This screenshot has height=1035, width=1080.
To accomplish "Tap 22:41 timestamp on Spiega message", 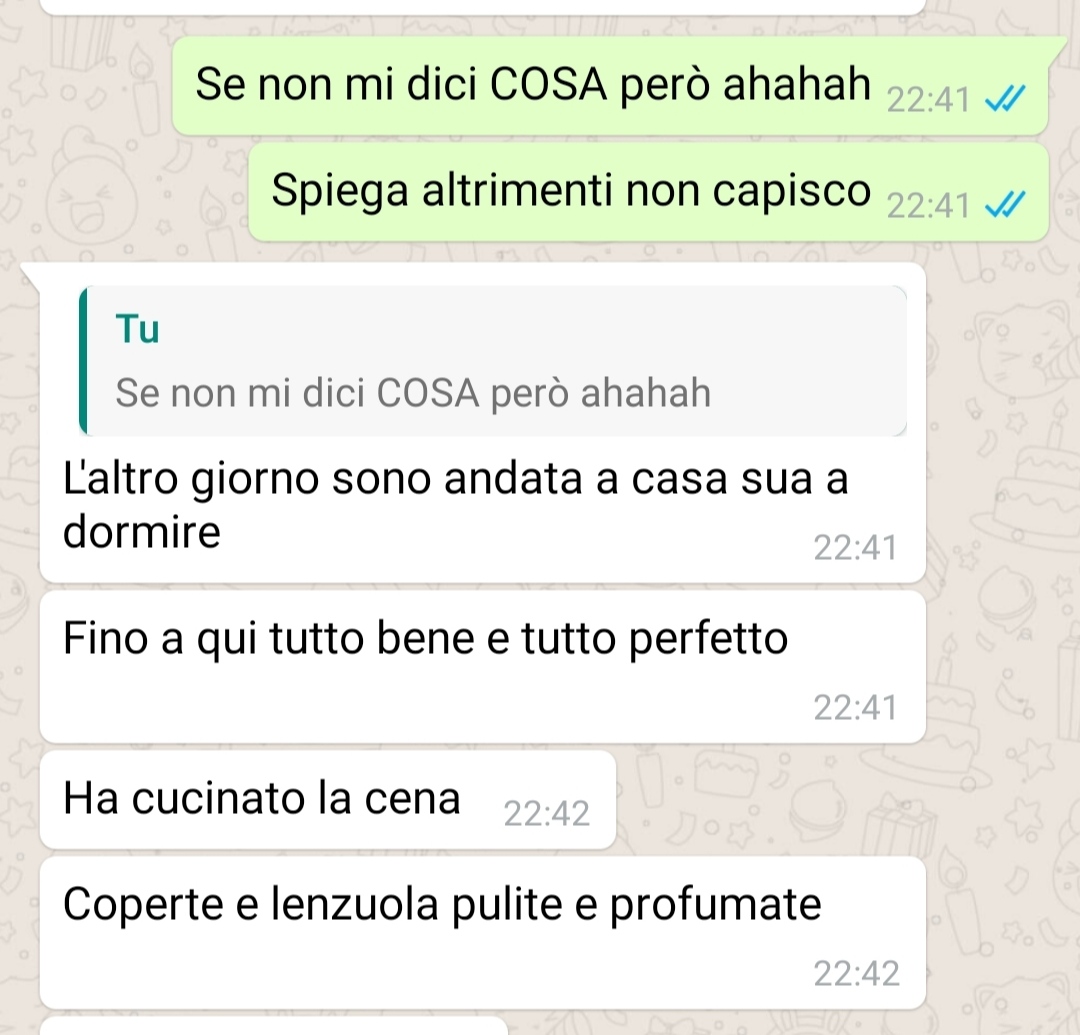I will tap(928, 206).
